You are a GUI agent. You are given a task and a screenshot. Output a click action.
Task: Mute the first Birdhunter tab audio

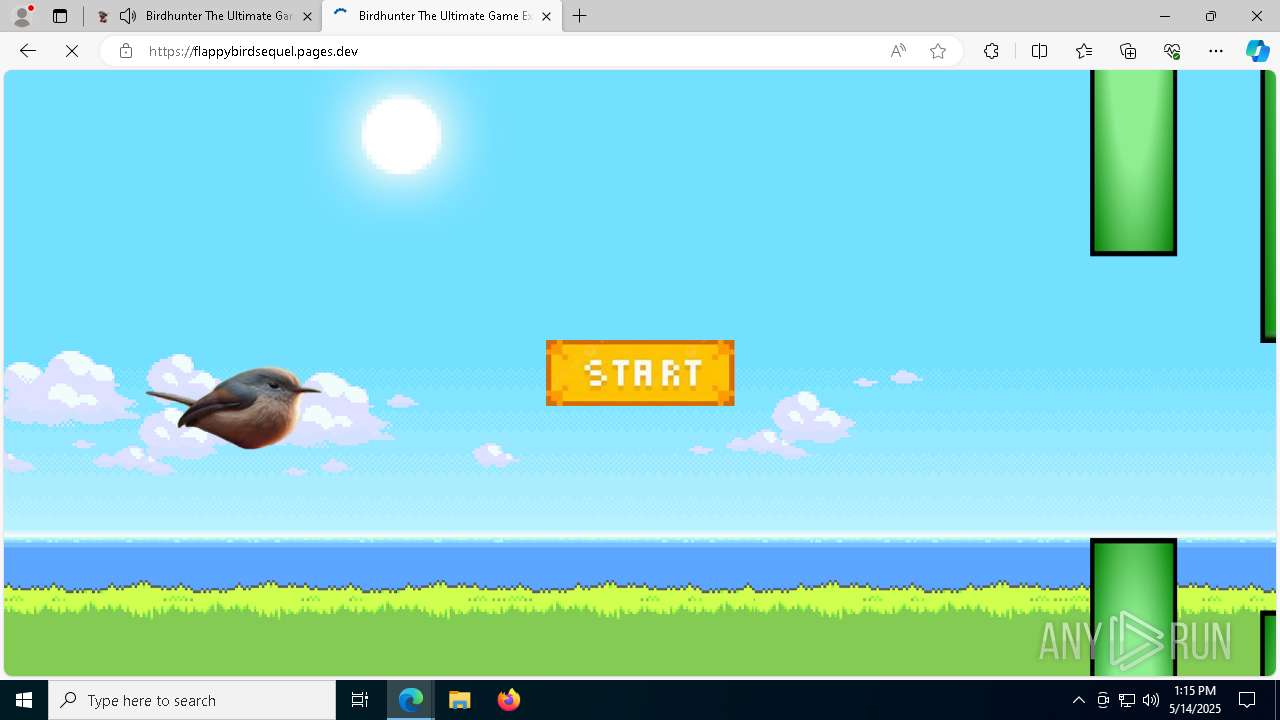[128, 16]
